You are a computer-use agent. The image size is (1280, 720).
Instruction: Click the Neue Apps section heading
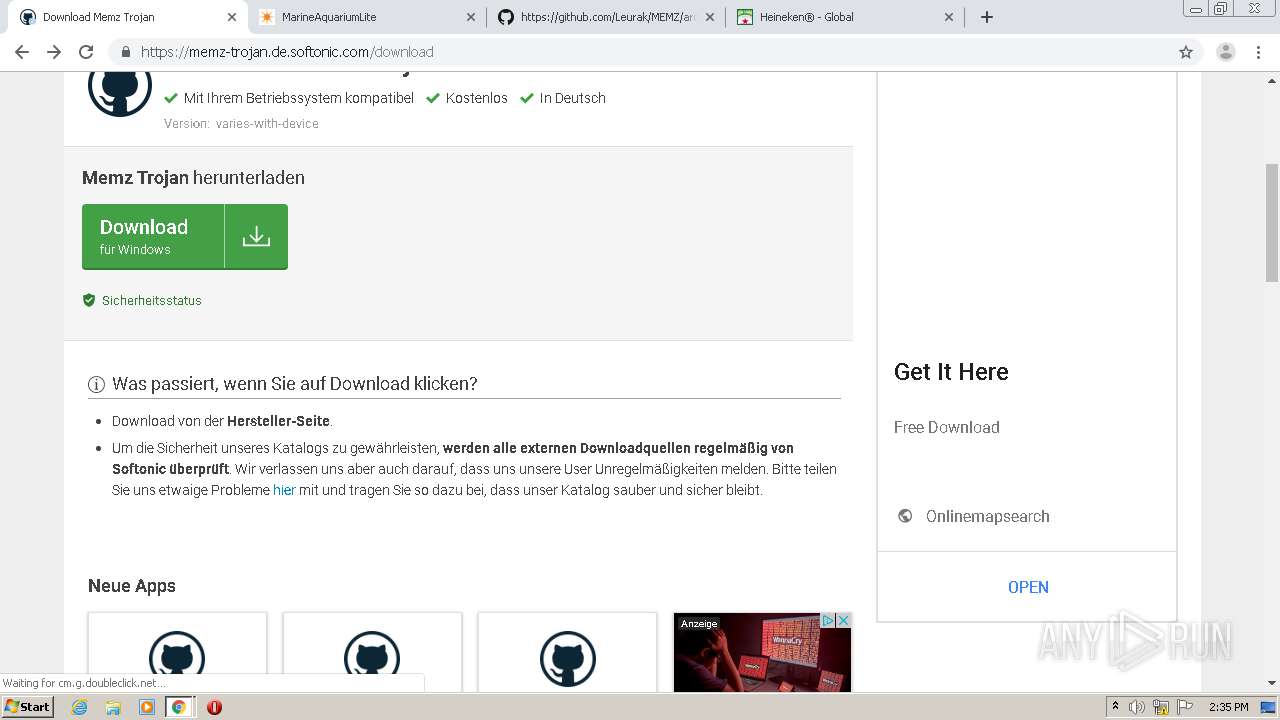pyautogui.click(x=132, y=586)
